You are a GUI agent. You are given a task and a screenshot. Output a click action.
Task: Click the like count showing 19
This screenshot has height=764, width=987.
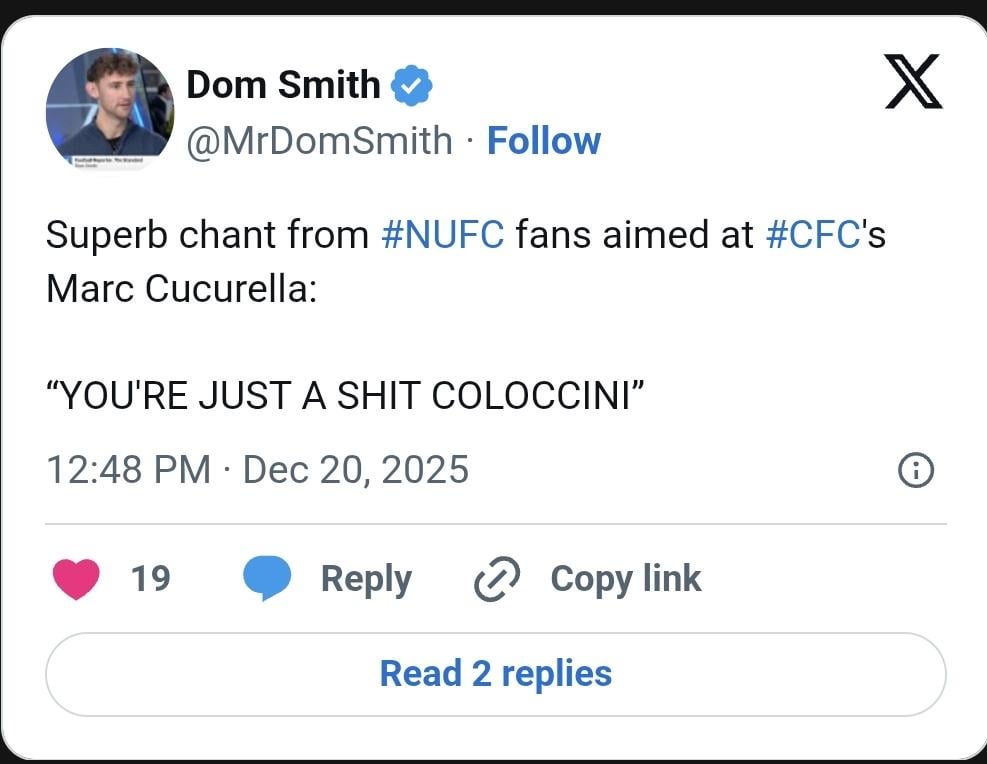pyautogui.click(x=150, y=578)
